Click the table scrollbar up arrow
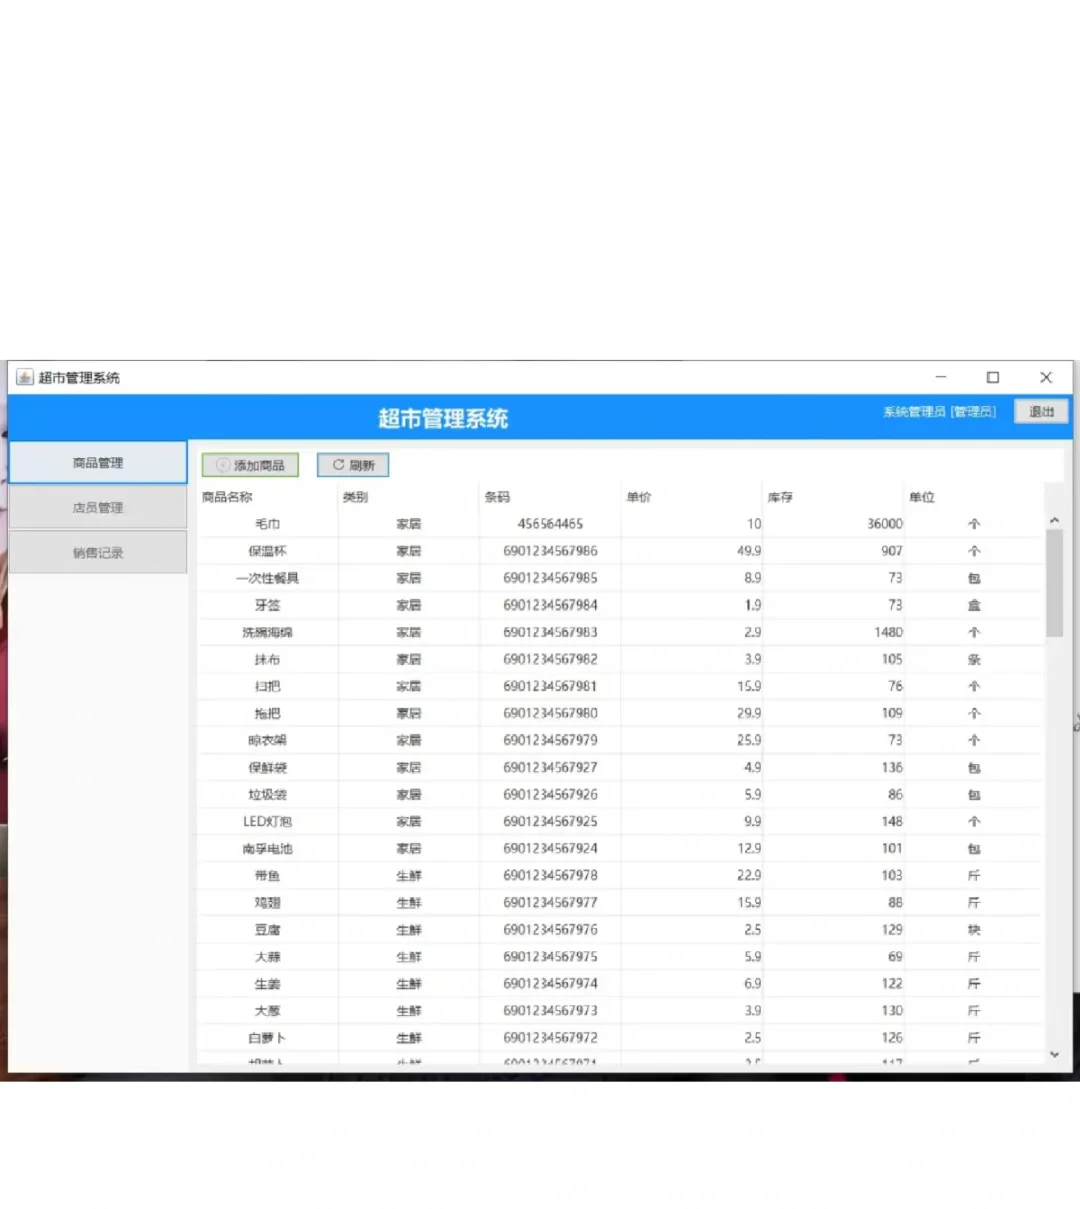This screenshot has width=1080, height=1209. click(1054, 521)
